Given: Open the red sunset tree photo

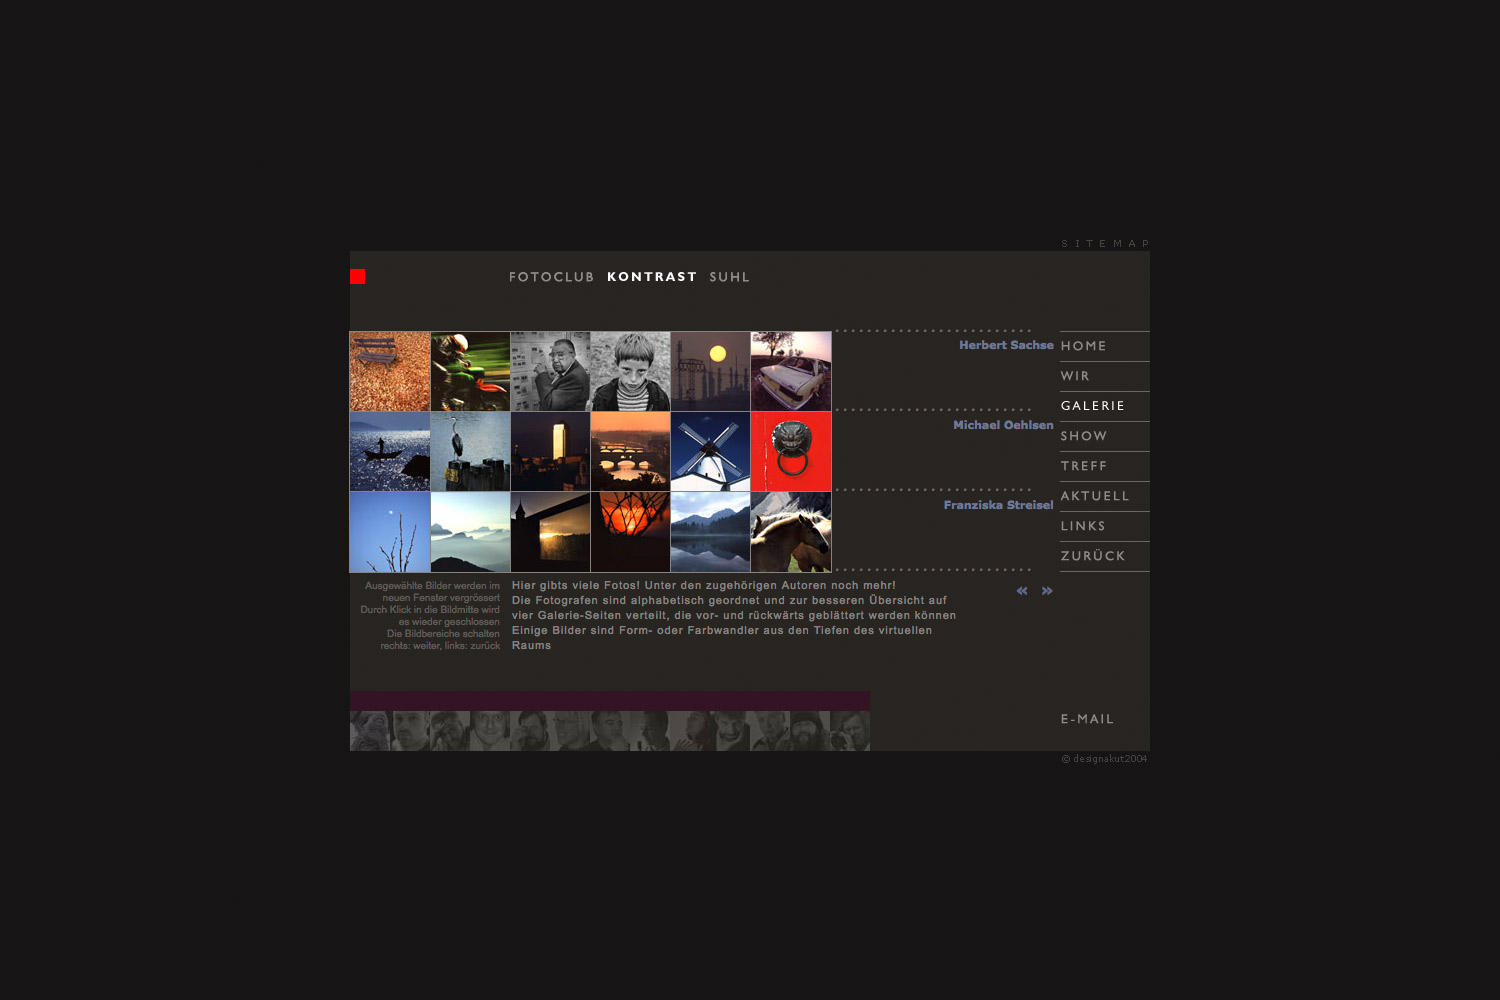Looking at the screenshot, I should point(630,531).
